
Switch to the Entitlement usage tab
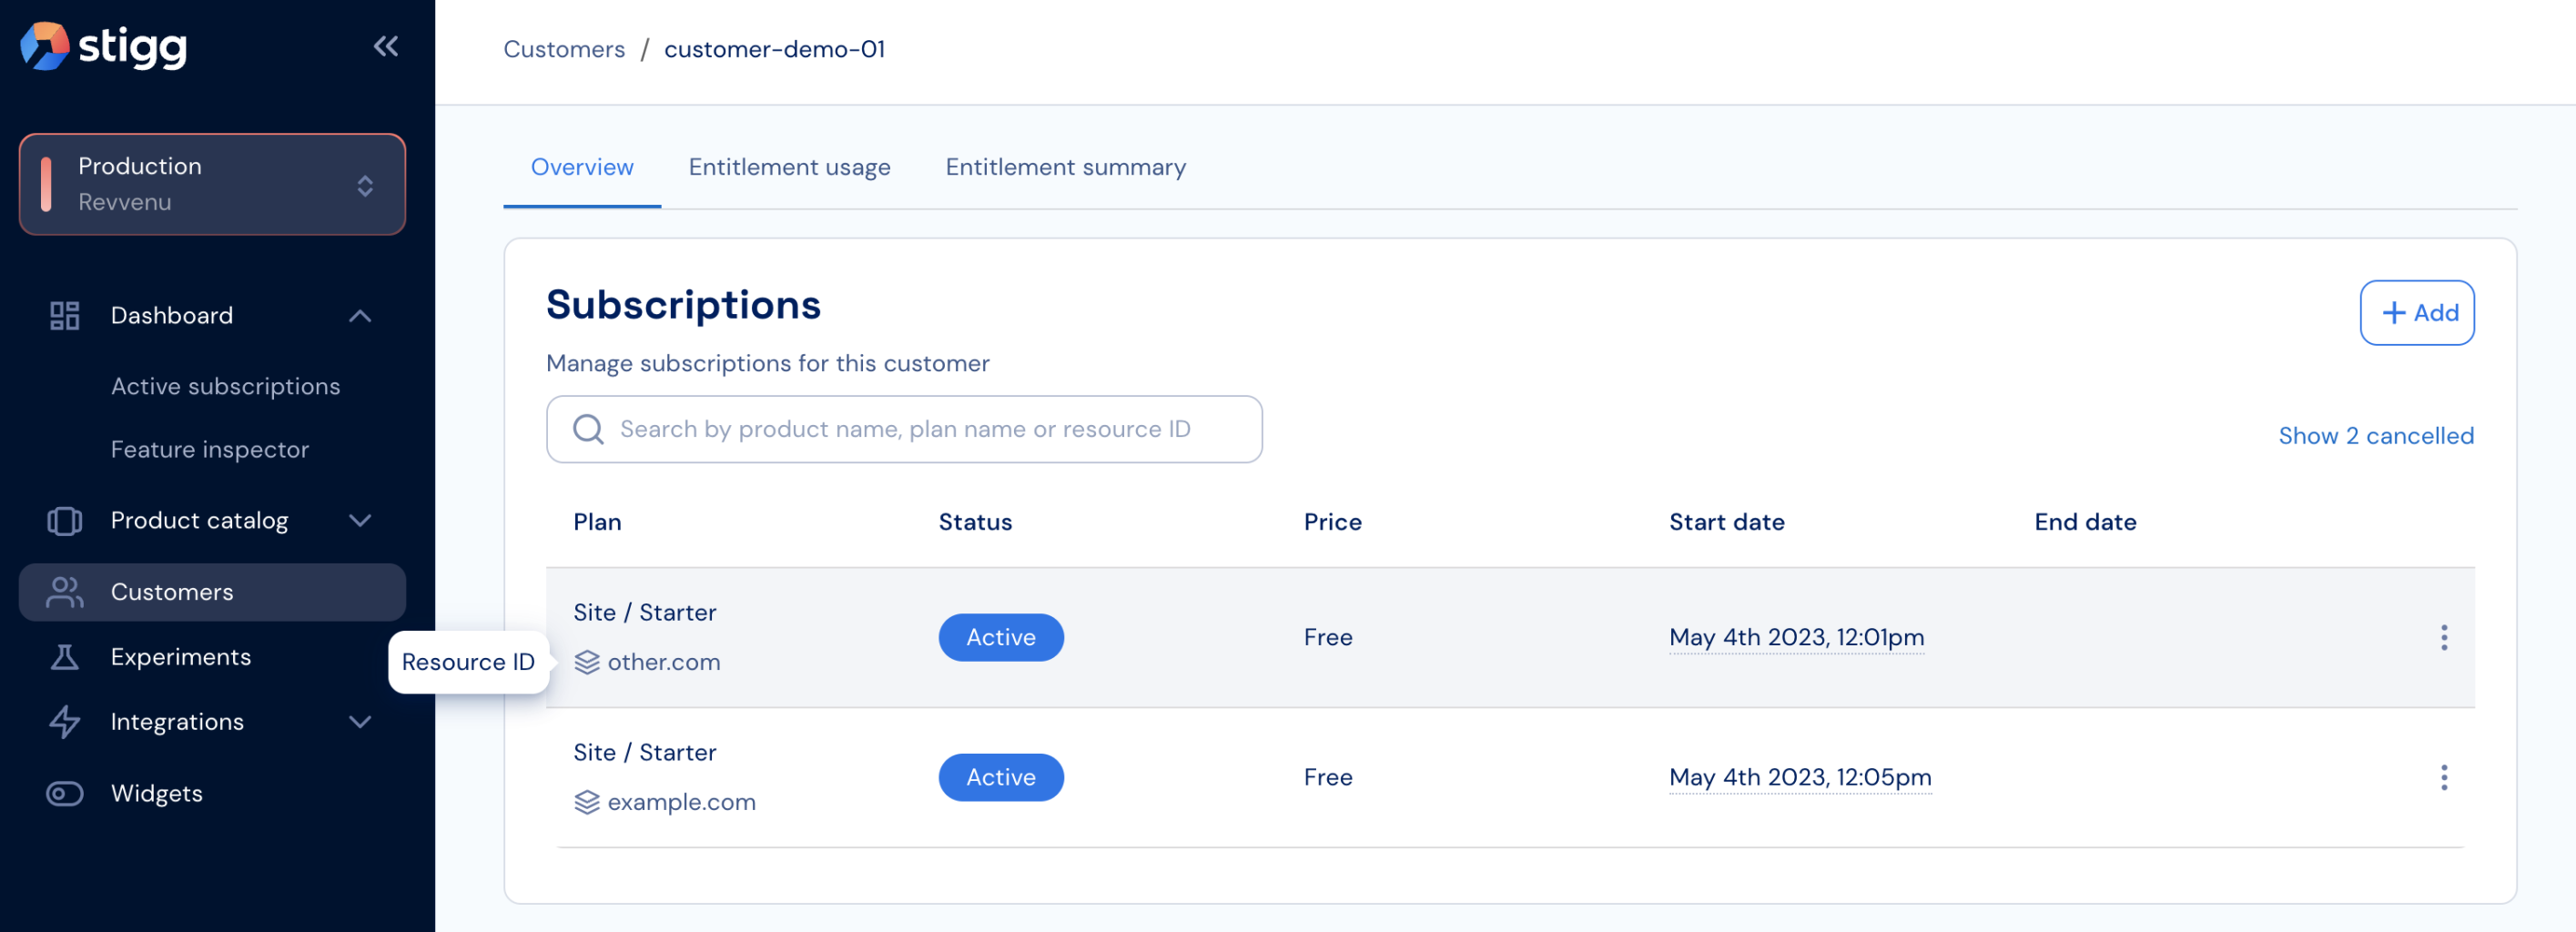pyautogui.click(x=789, y=167)
